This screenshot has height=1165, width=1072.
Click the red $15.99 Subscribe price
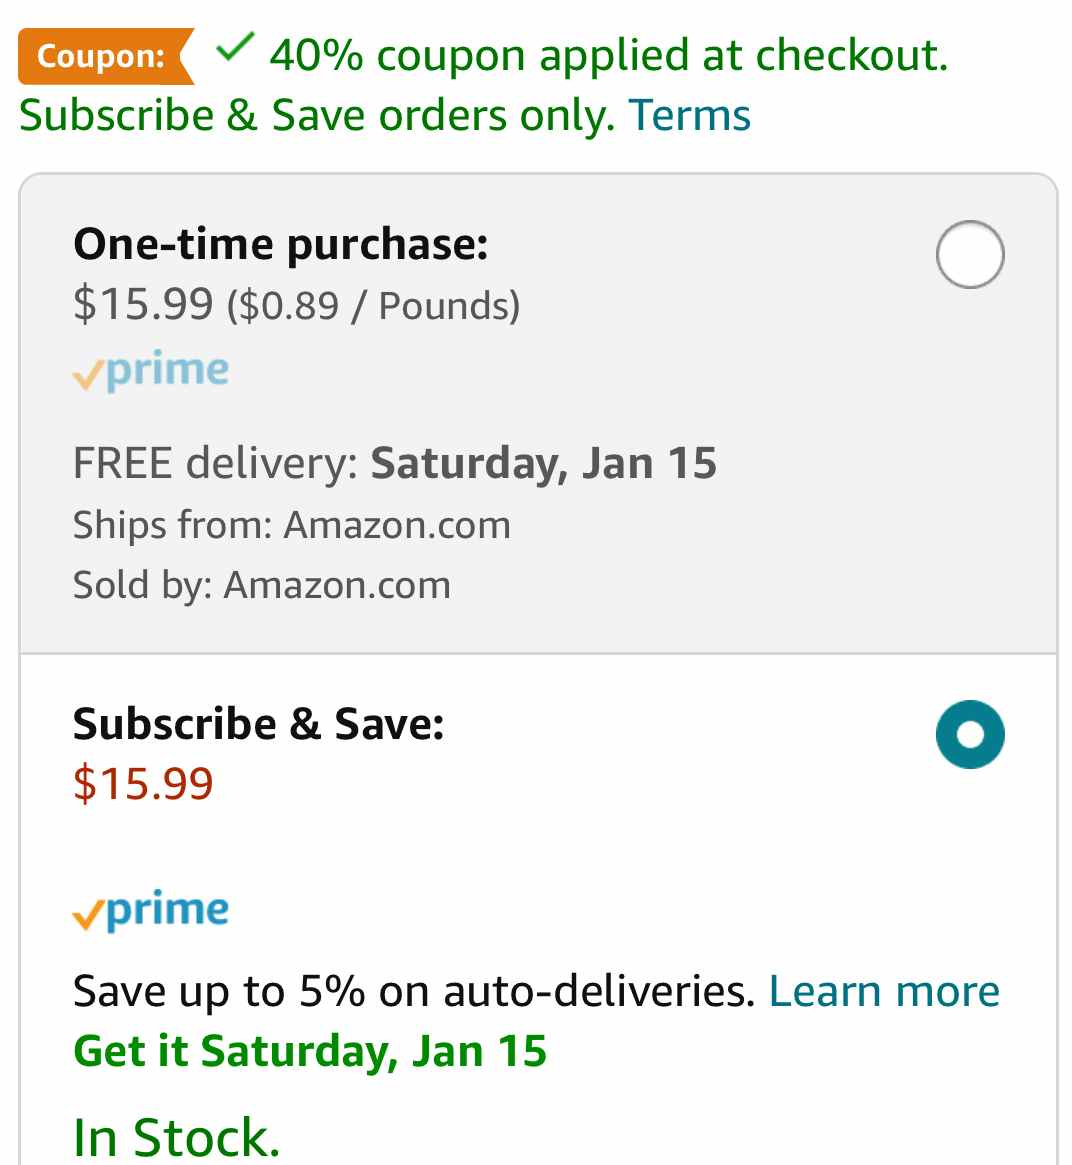pos(143,784)
